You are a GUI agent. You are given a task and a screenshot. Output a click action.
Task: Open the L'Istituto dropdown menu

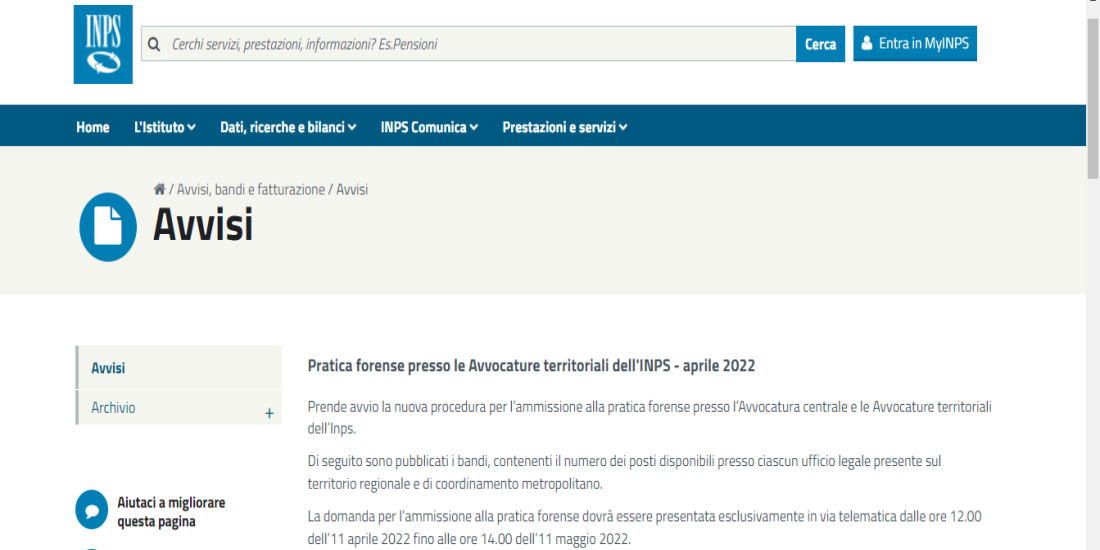click(165, 127)
